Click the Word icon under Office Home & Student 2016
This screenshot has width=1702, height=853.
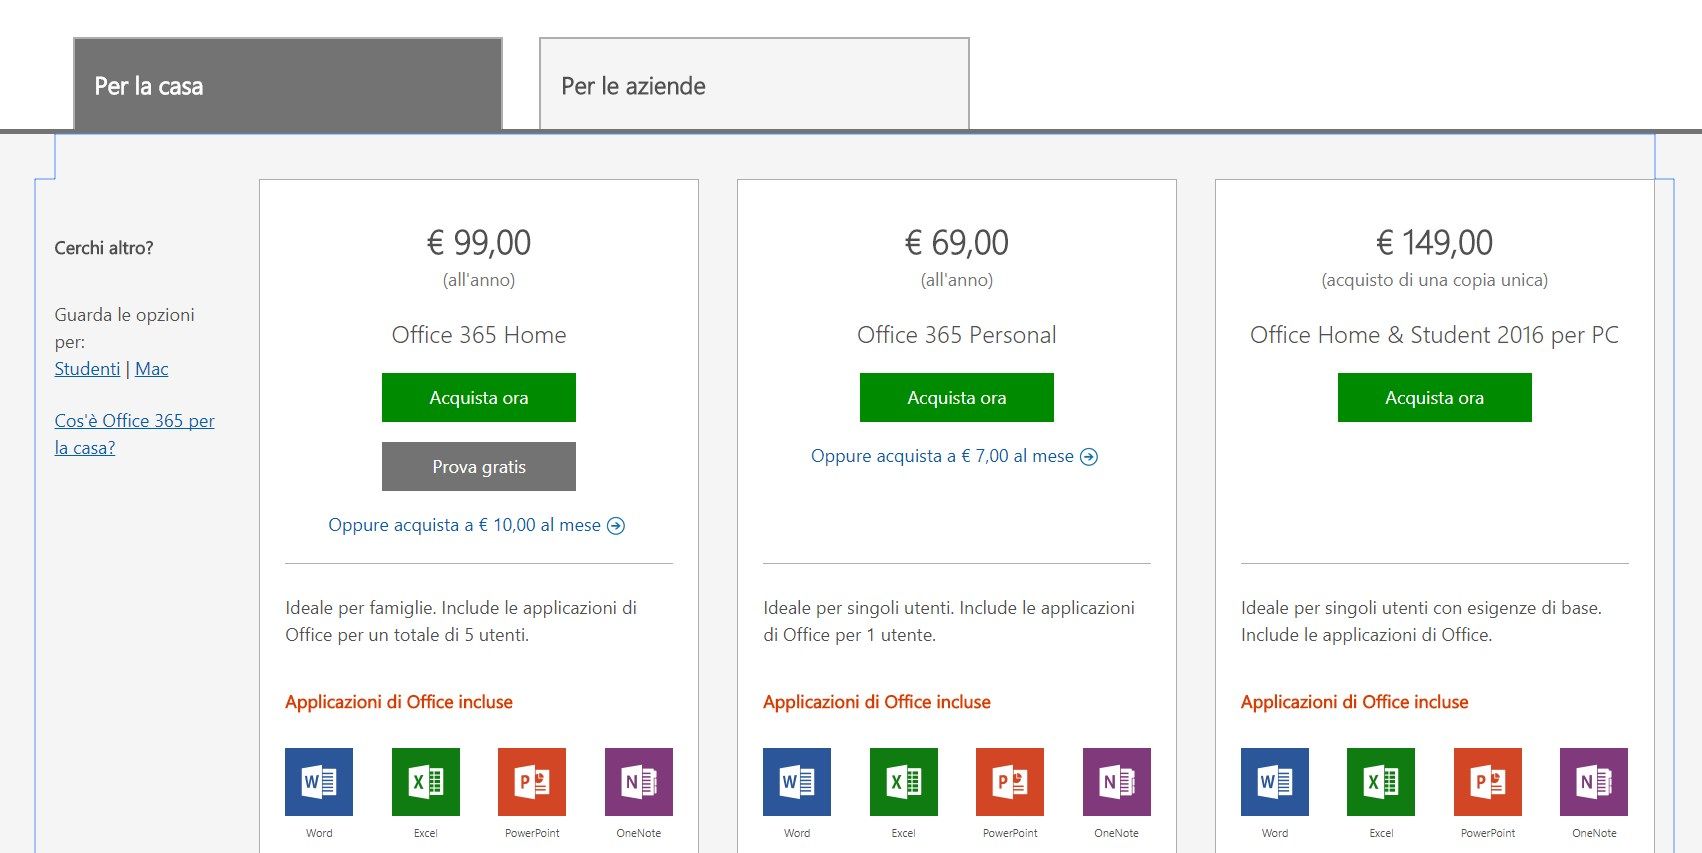tap(1274, 782)
